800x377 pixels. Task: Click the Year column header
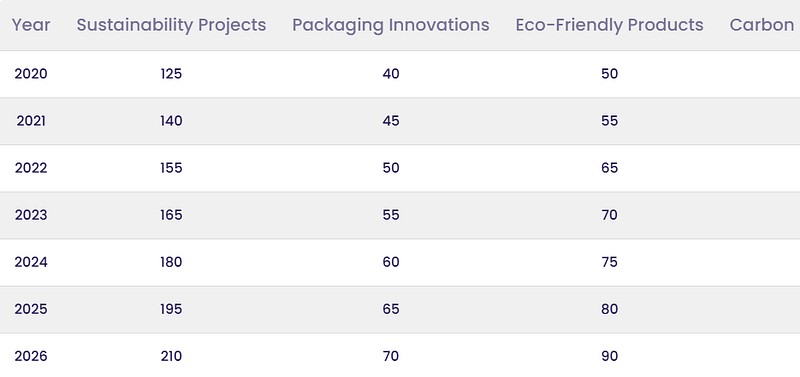tap(31, 25)
